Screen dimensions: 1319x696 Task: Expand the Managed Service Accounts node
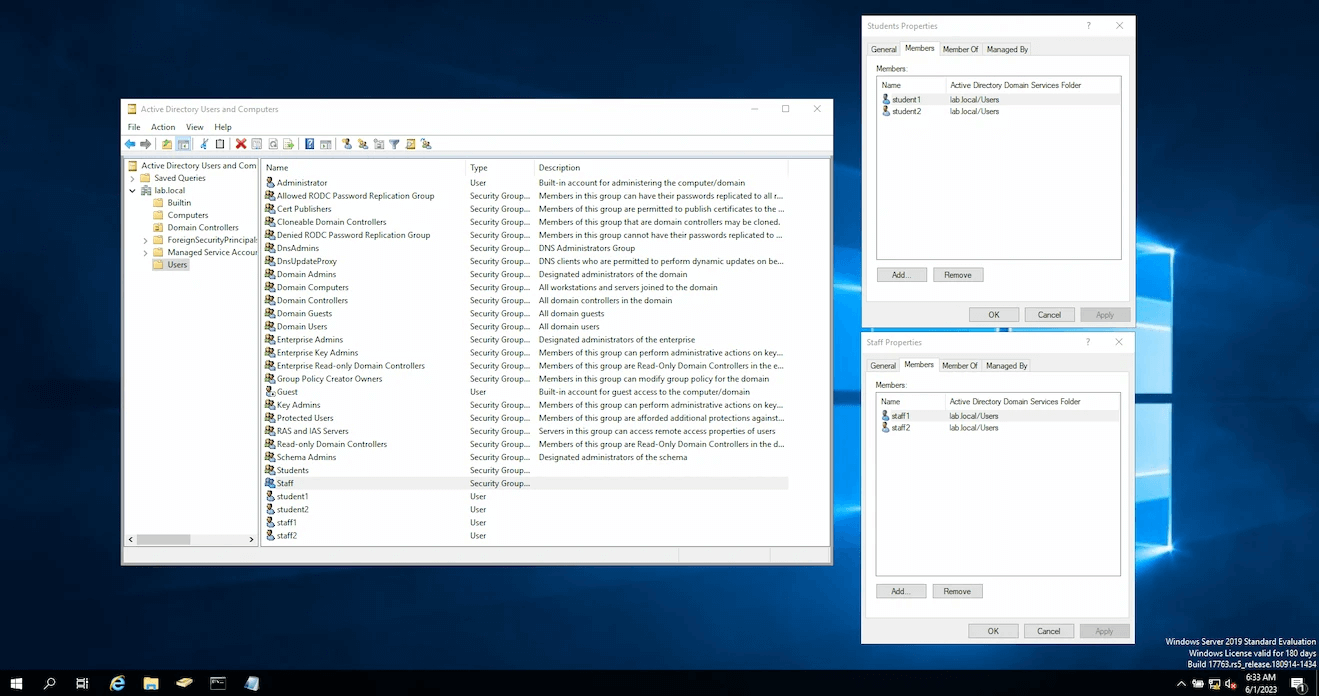(x=145, y=253)
